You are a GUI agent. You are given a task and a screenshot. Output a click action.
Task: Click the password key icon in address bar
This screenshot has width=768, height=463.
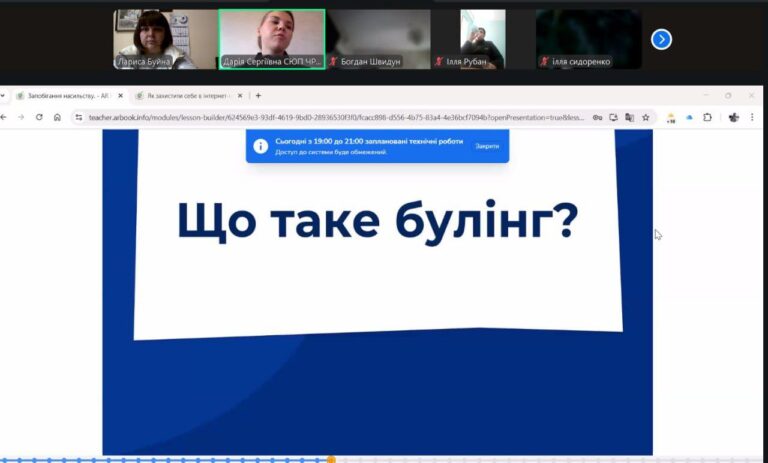tap(597, 117)
